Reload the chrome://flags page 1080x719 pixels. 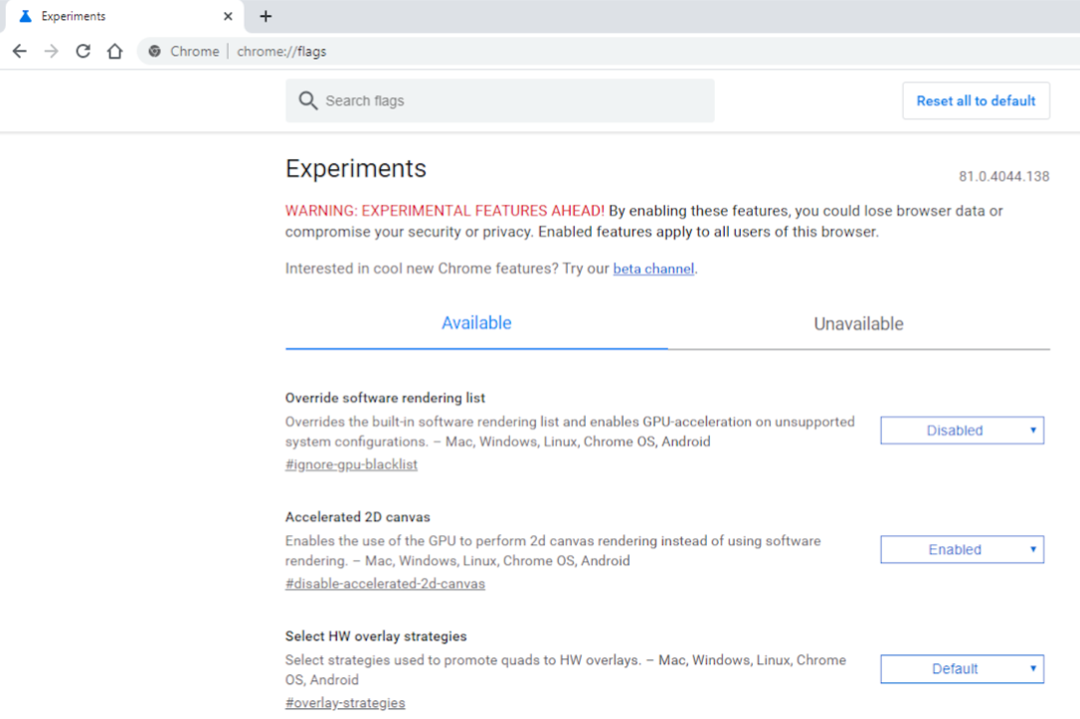(x=83, y=51)
